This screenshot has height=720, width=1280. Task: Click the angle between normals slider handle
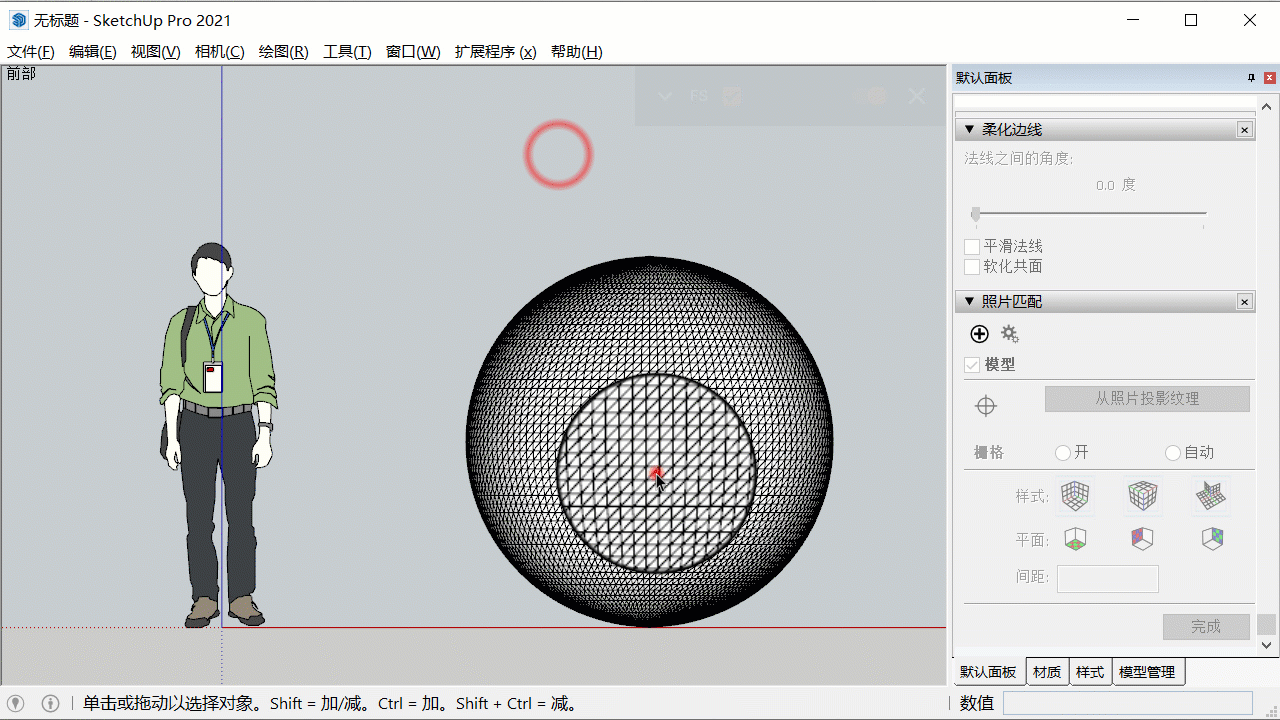point(976,214)
